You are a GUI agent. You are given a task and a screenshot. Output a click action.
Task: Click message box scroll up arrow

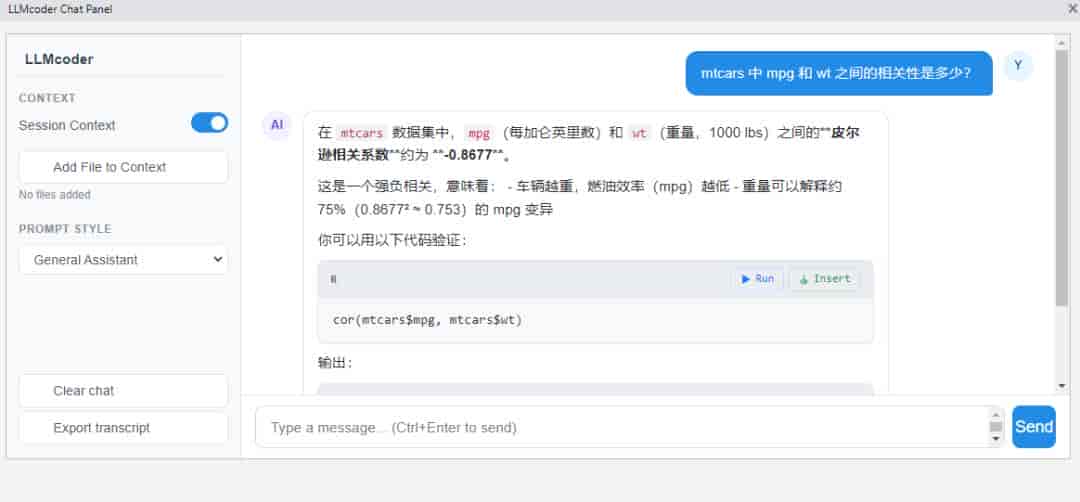(996, 415)
